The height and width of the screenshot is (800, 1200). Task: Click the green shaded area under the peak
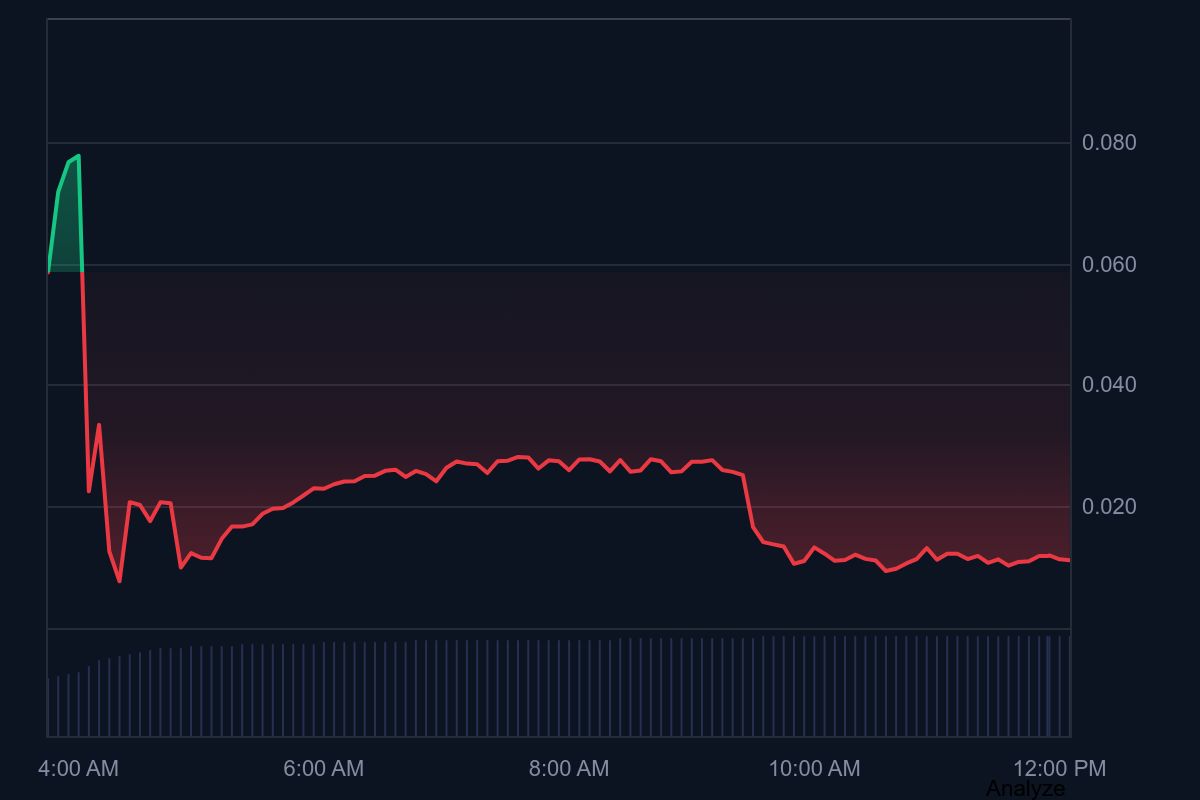click(65, 240)
